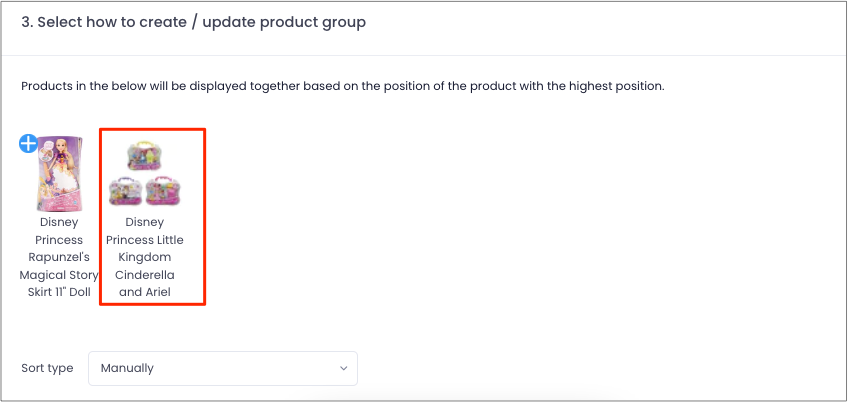Image resolution: width=848 pixels, height=402 pixels.
Task: Click the Little Kingdom Cinderella and Ariel title
Action: pyautogui.click(x=144, y=257)
